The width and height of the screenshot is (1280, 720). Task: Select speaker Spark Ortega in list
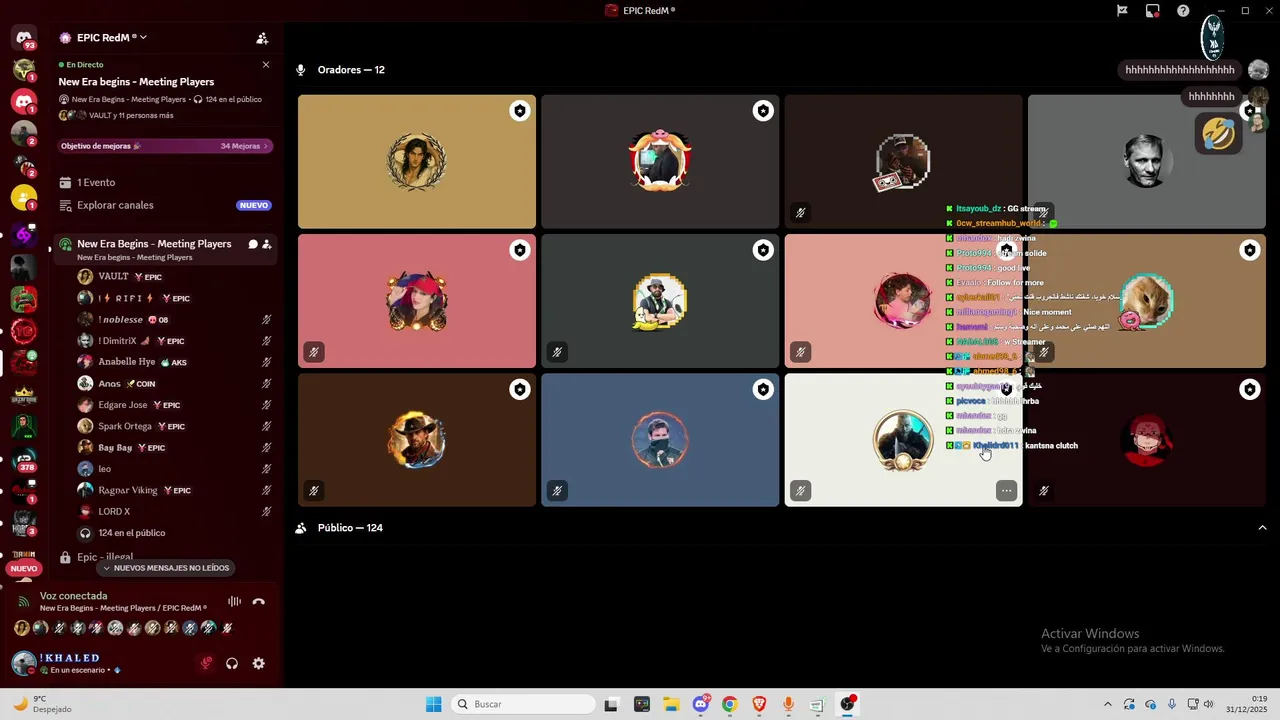coord(175,426)
